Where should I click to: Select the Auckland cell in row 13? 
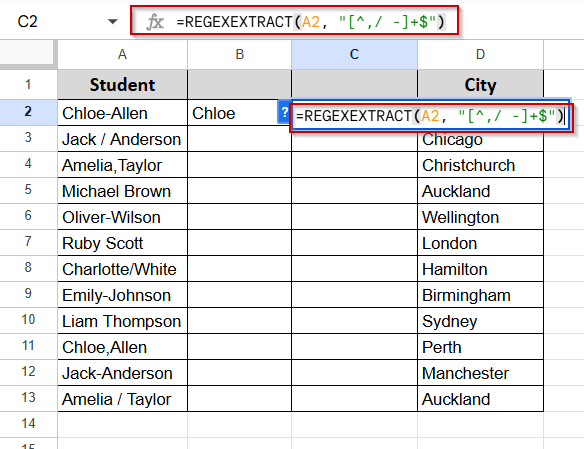click(480, 399)
